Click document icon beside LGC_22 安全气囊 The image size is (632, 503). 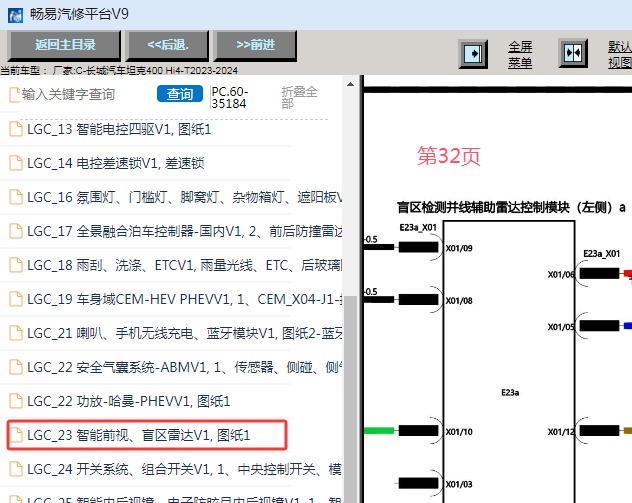click(x=16, y=367)
